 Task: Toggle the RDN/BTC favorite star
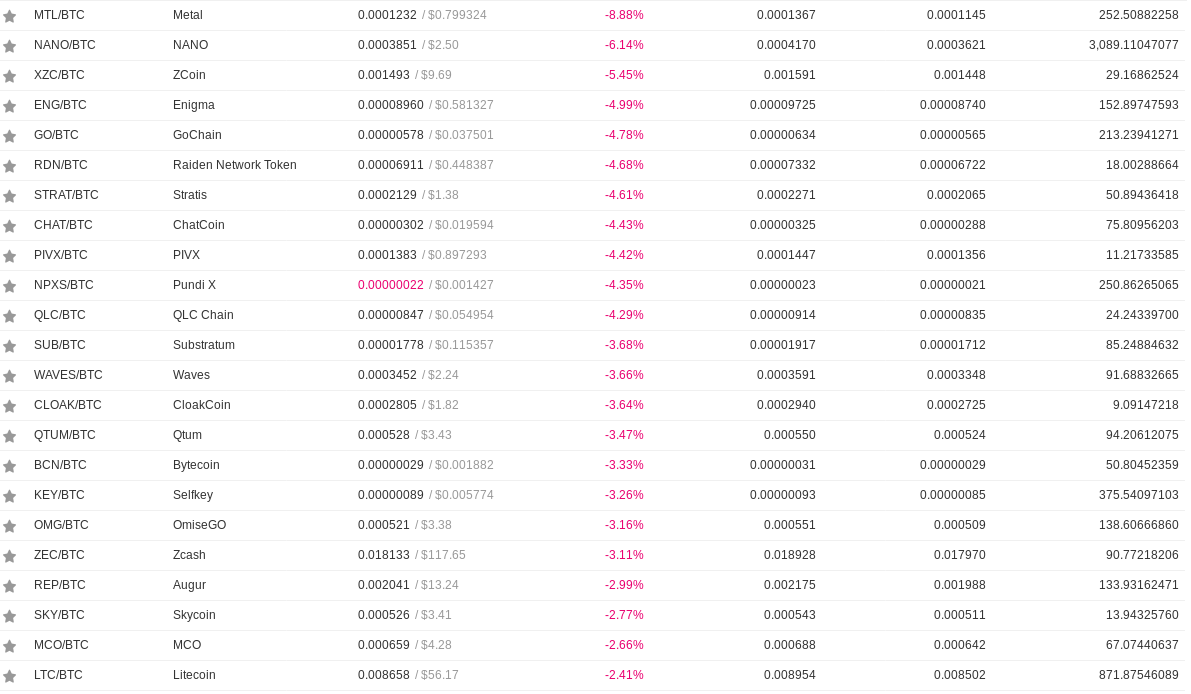pos(10,166)
